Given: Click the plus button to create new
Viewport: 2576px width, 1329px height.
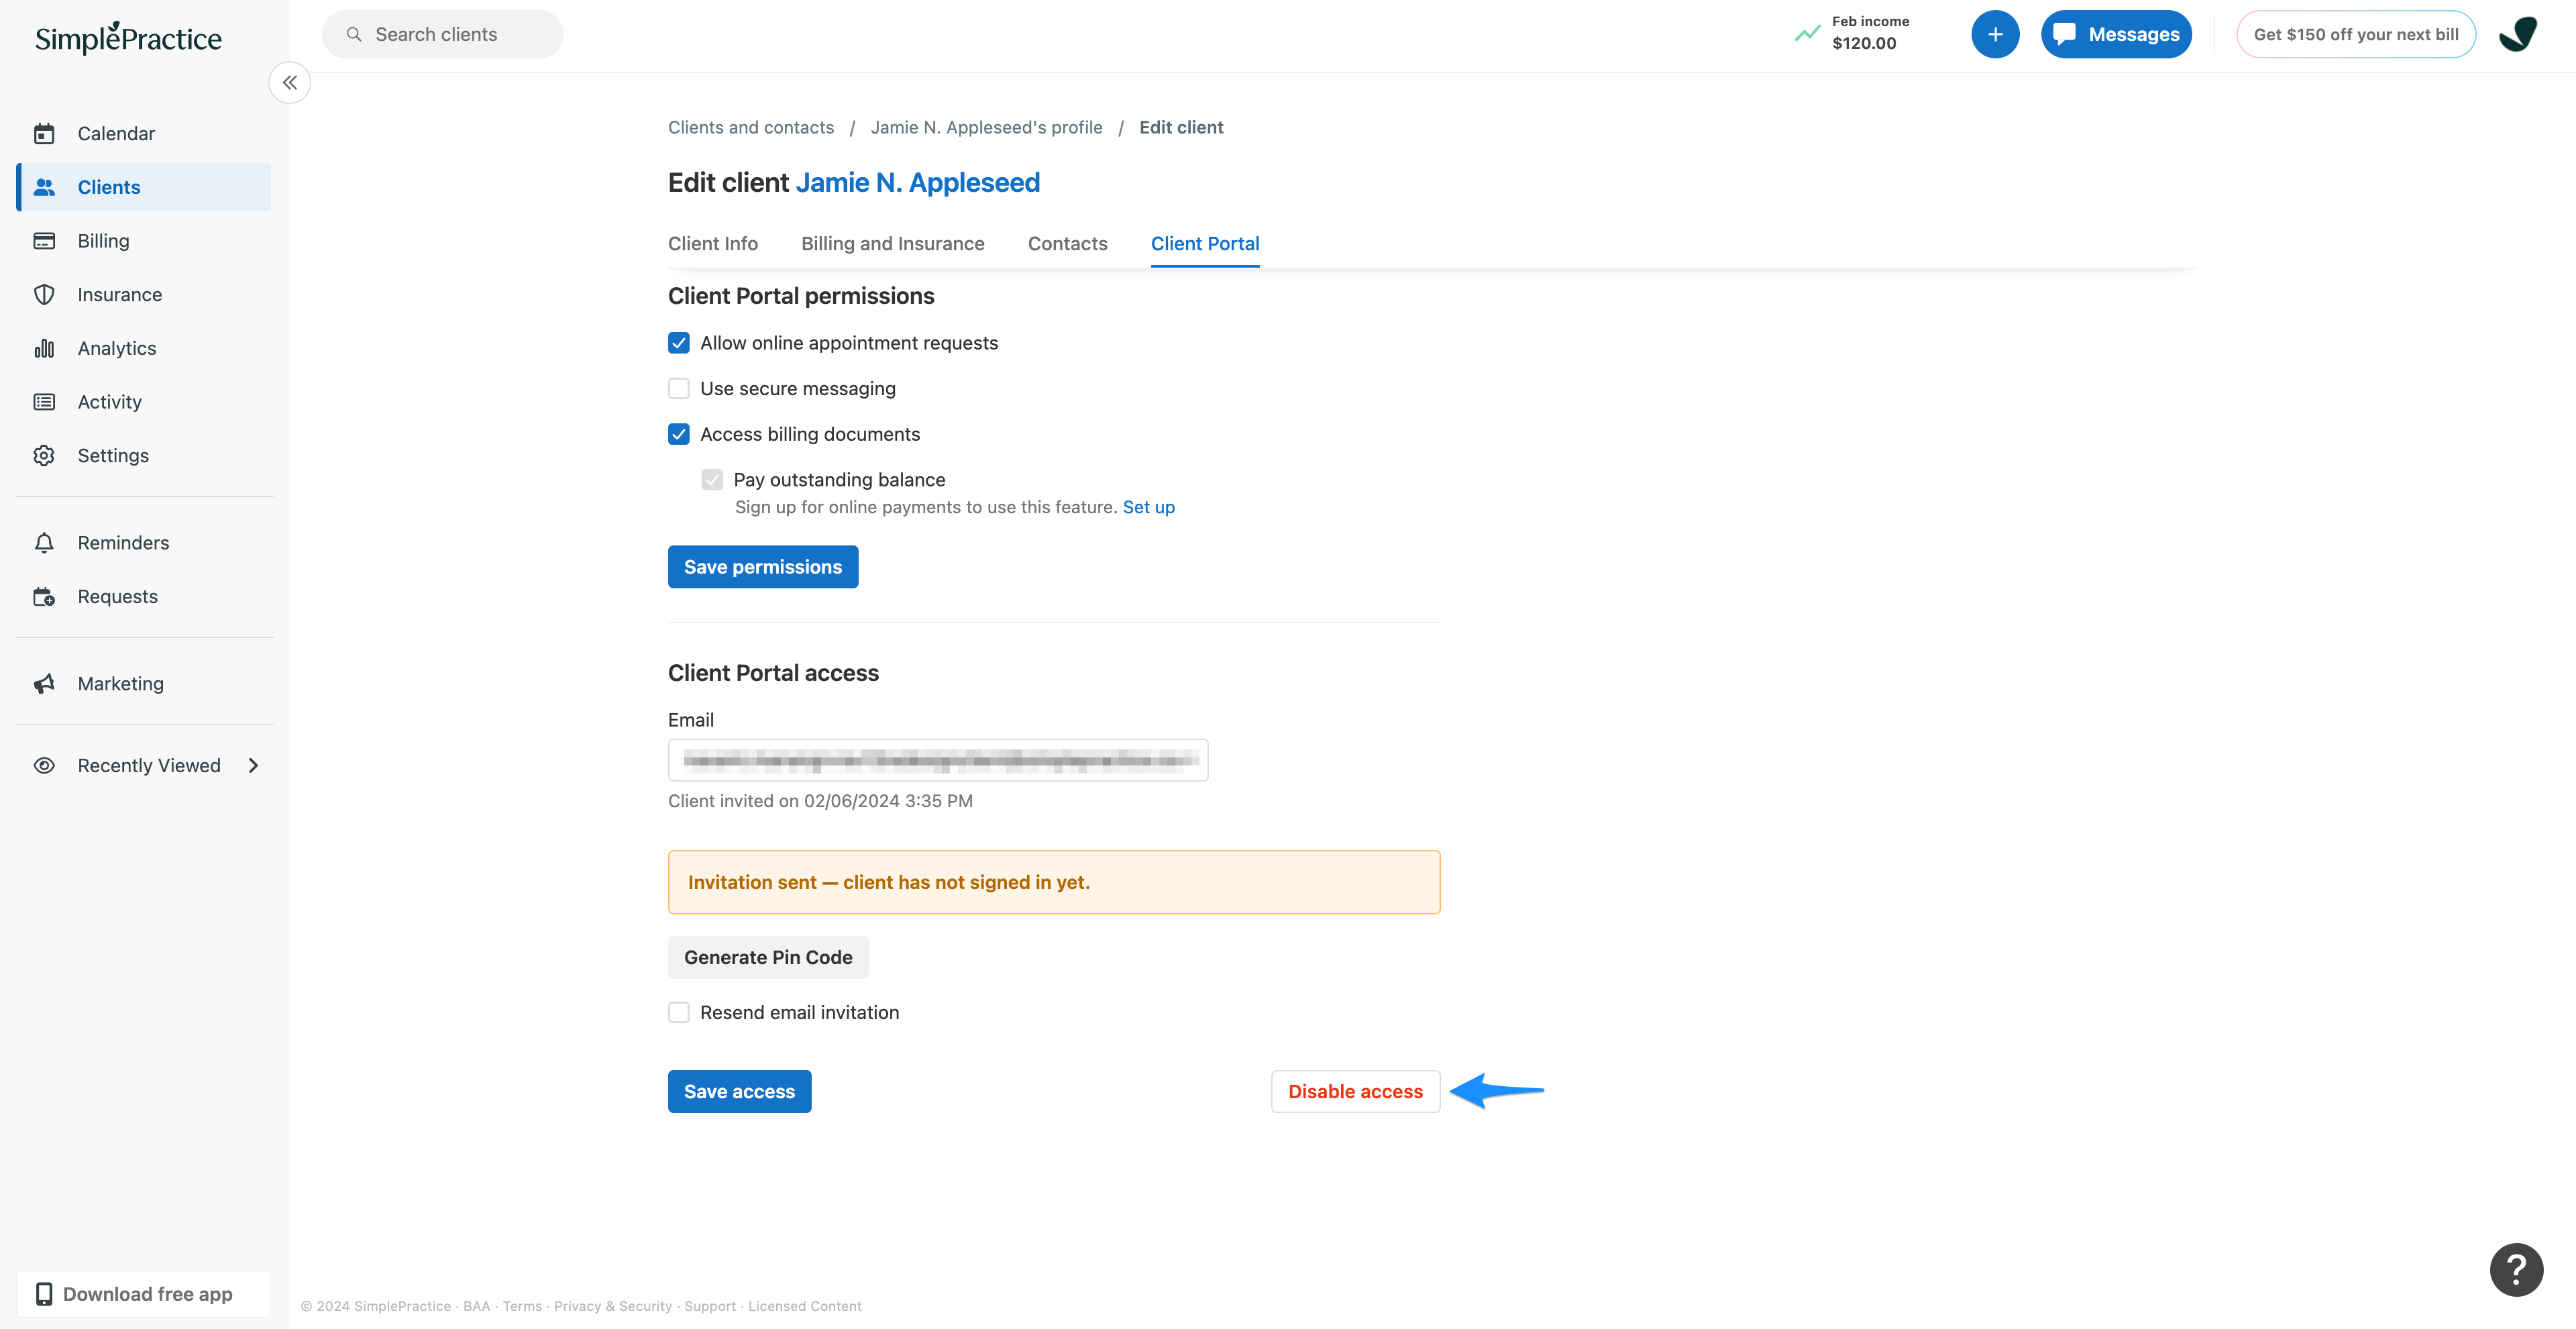Looking at the screenshot, I should pyautogui.click(x=1996, y=33).
